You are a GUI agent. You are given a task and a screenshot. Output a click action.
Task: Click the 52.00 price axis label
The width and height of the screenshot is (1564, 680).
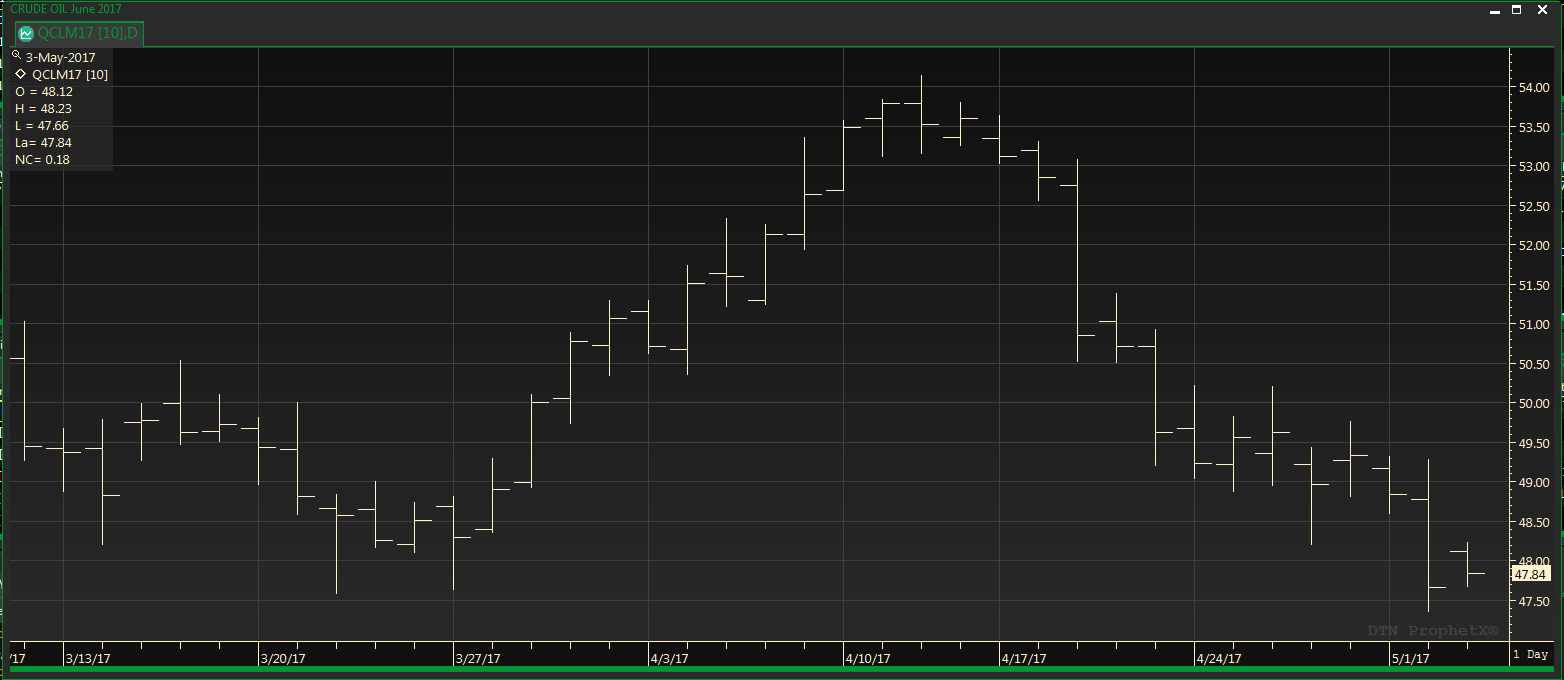coord(1535,246)
